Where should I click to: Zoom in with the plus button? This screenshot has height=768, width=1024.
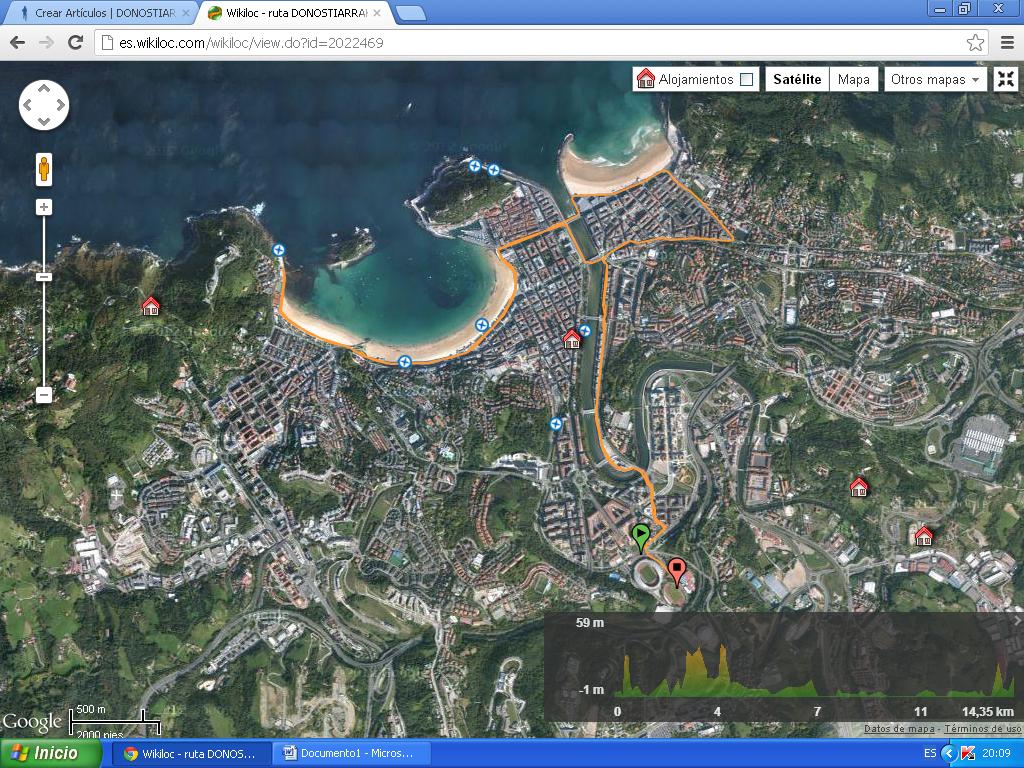point(44,208)
